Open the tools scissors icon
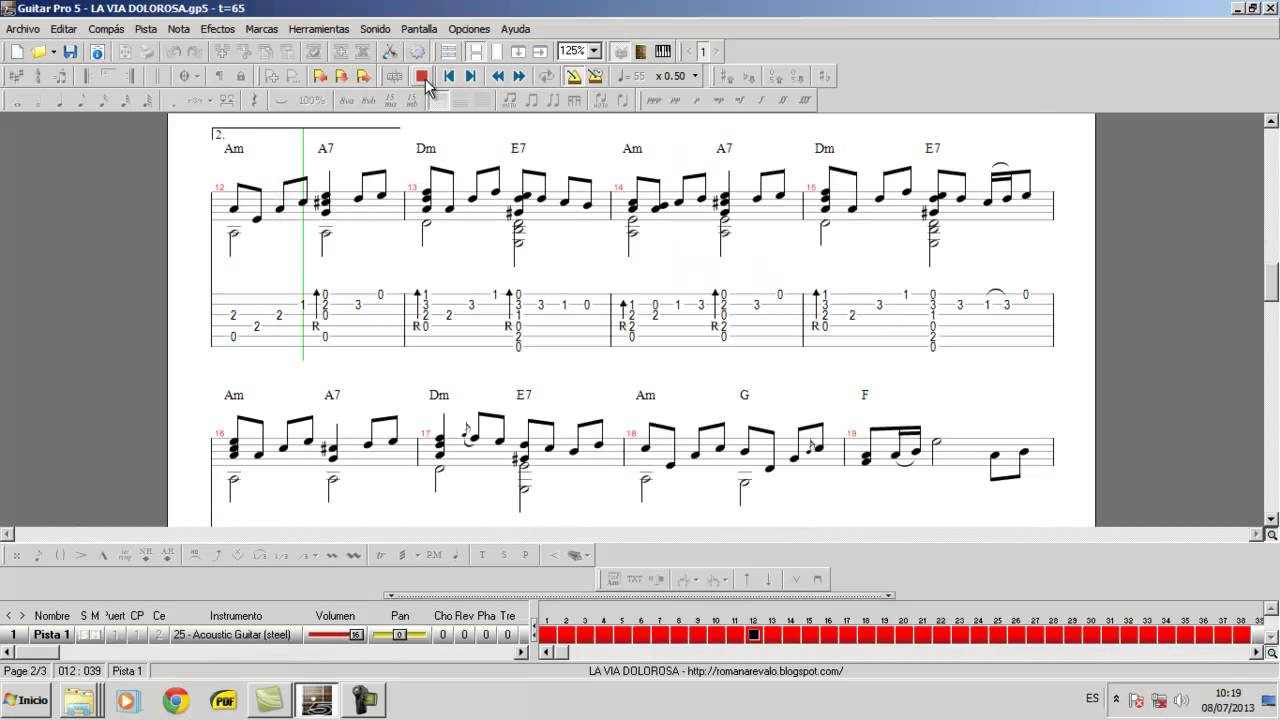 (390, 52)
